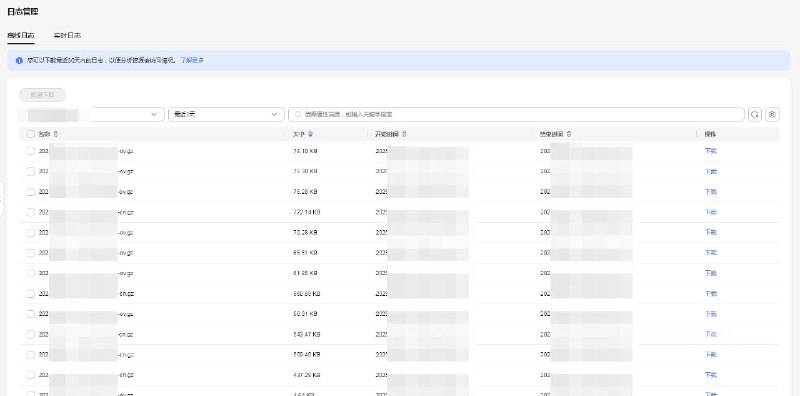Select the checkbox of the 722.14 KB log

click(31, 212)
